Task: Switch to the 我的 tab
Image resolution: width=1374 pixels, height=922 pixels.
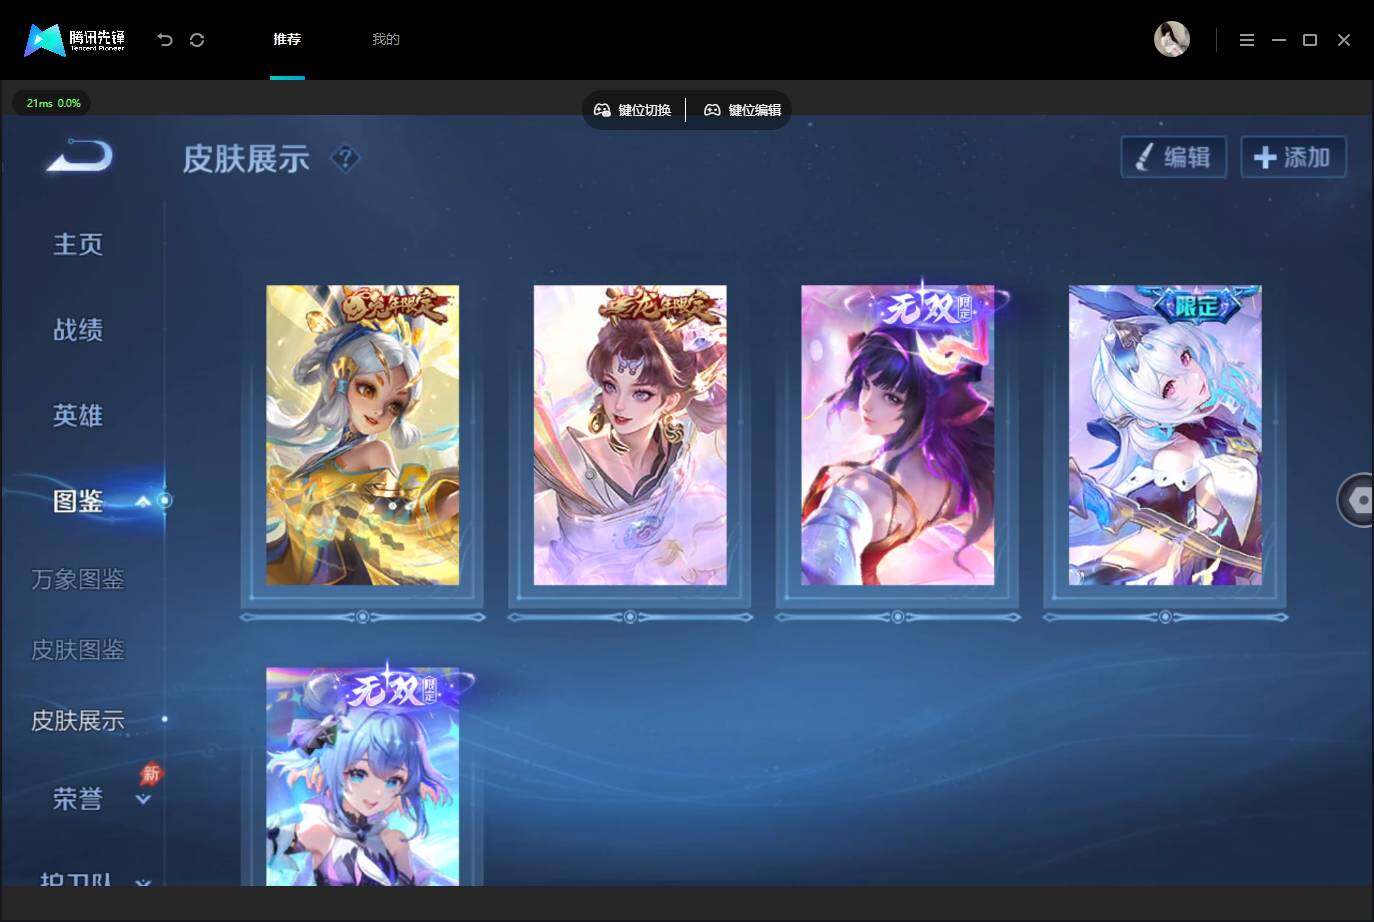Action: point(386,39)
